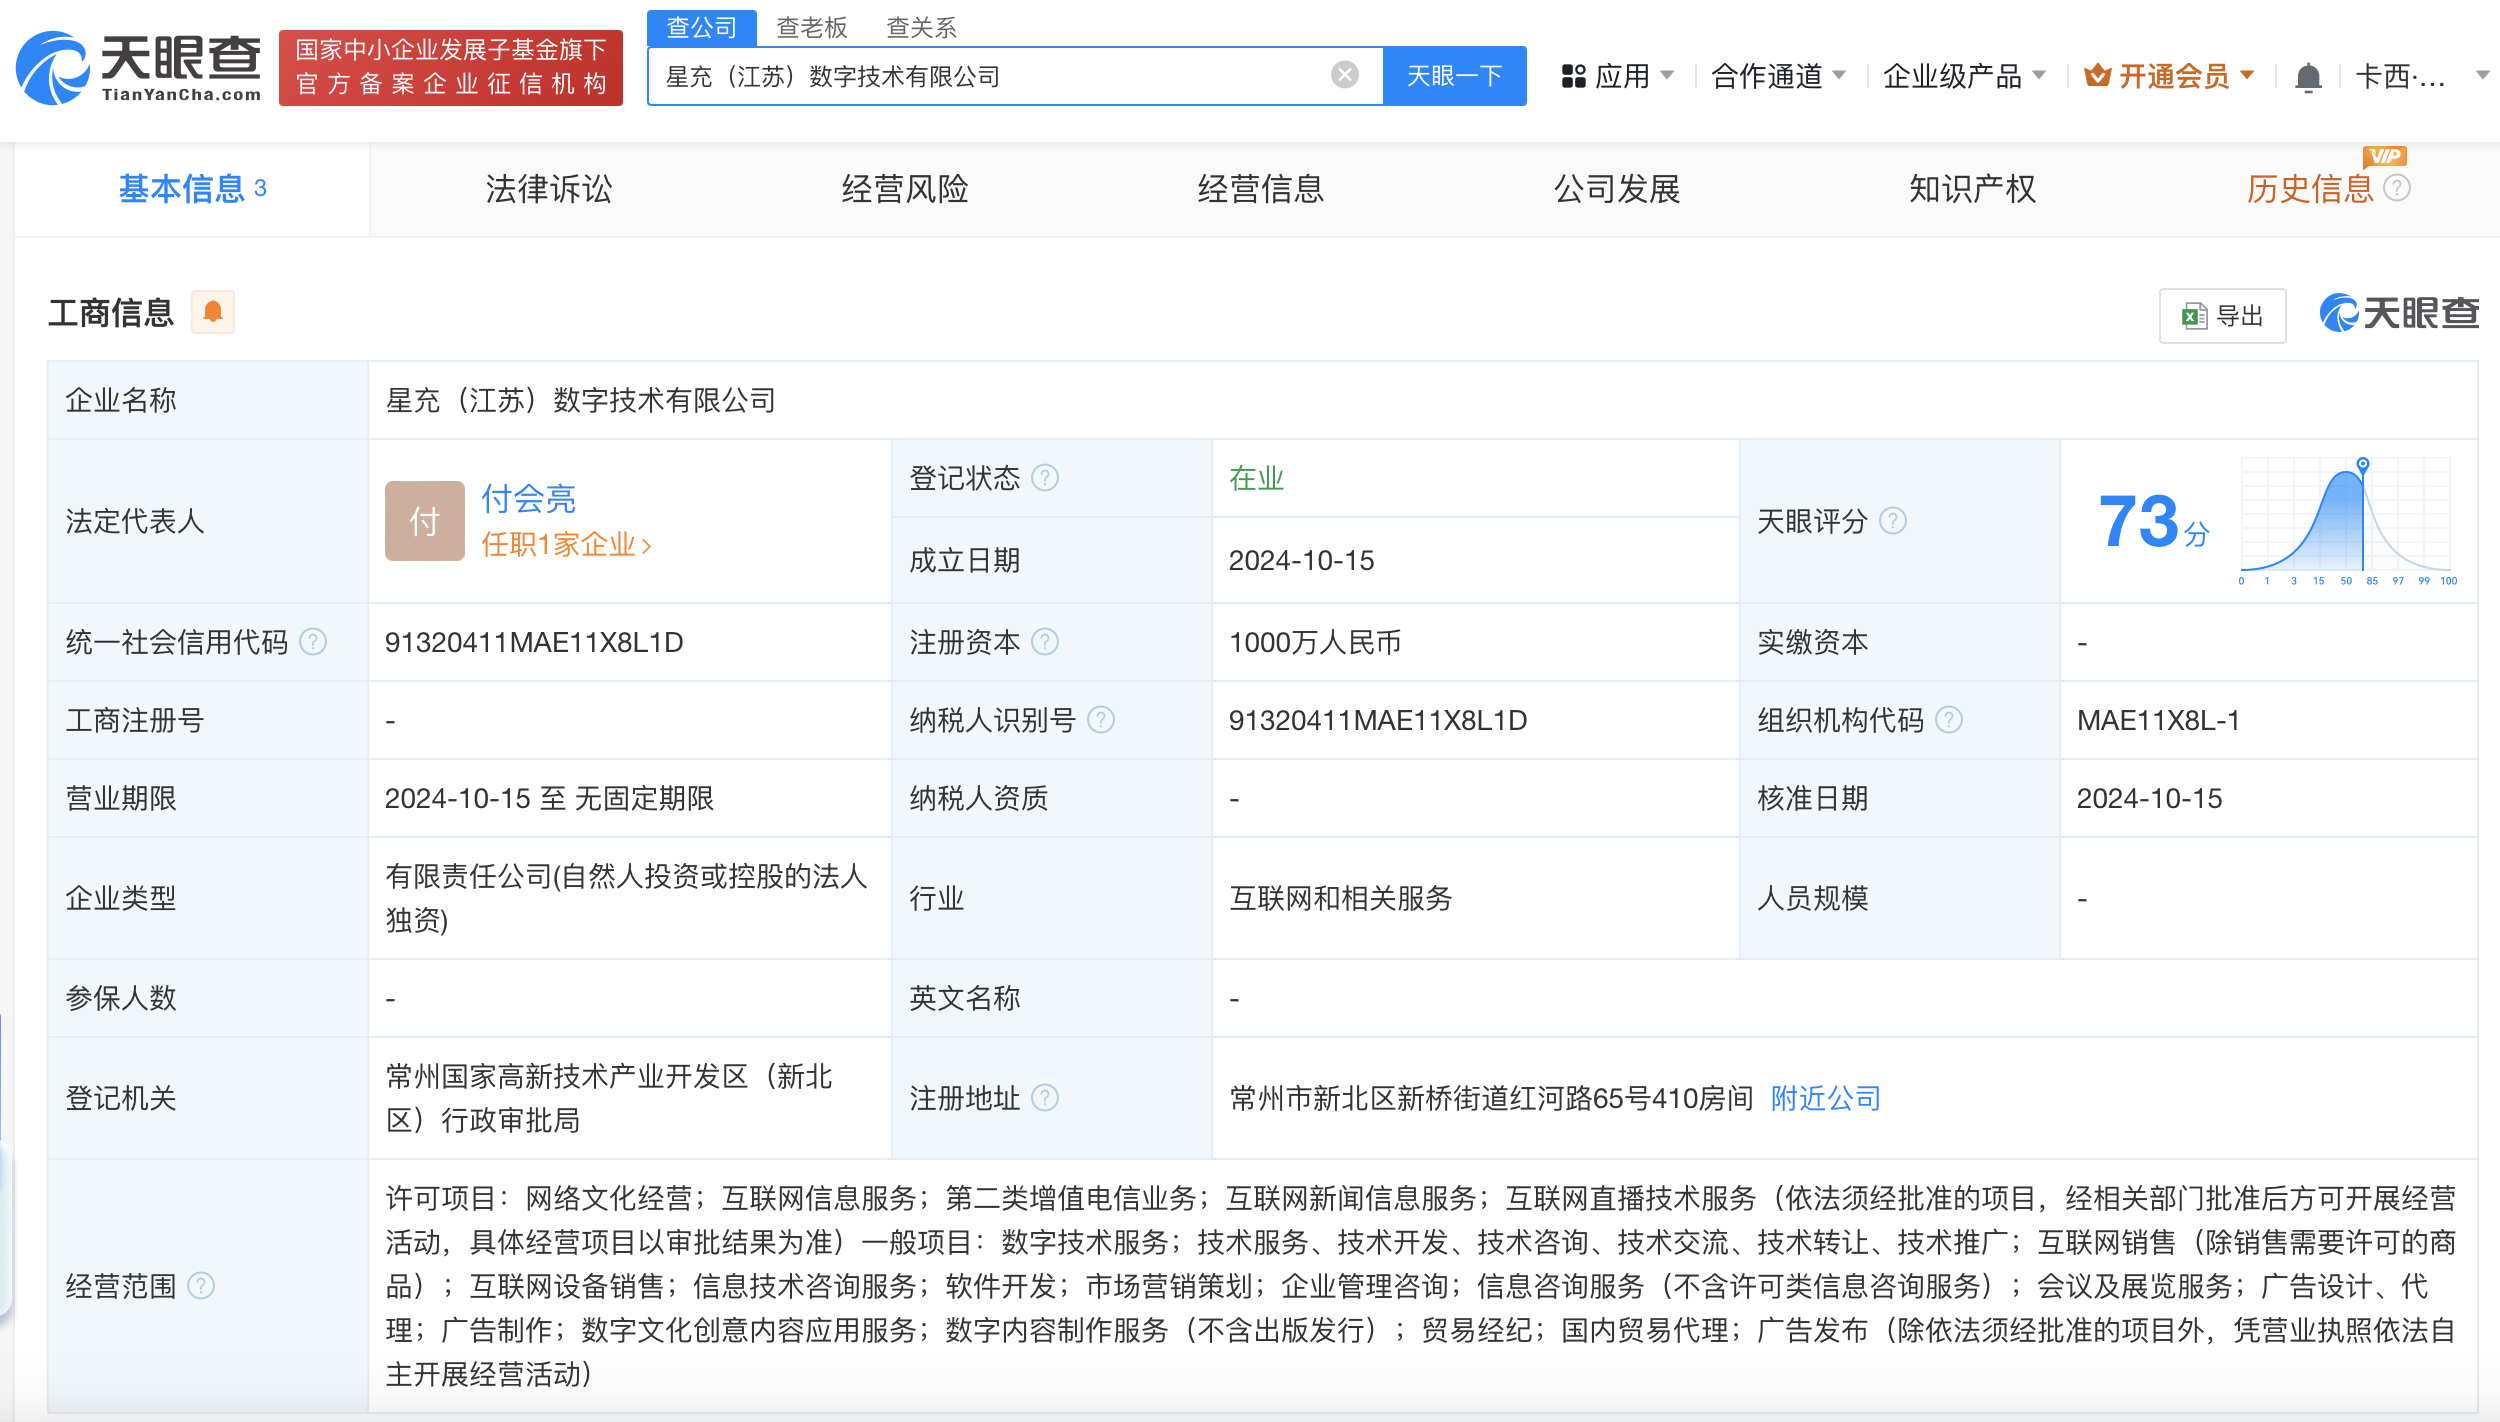Viewport: 2500px width, 1422px height.
Task: Export company data via the 导出 Excel icon
Action: [x=2222, y=314]
